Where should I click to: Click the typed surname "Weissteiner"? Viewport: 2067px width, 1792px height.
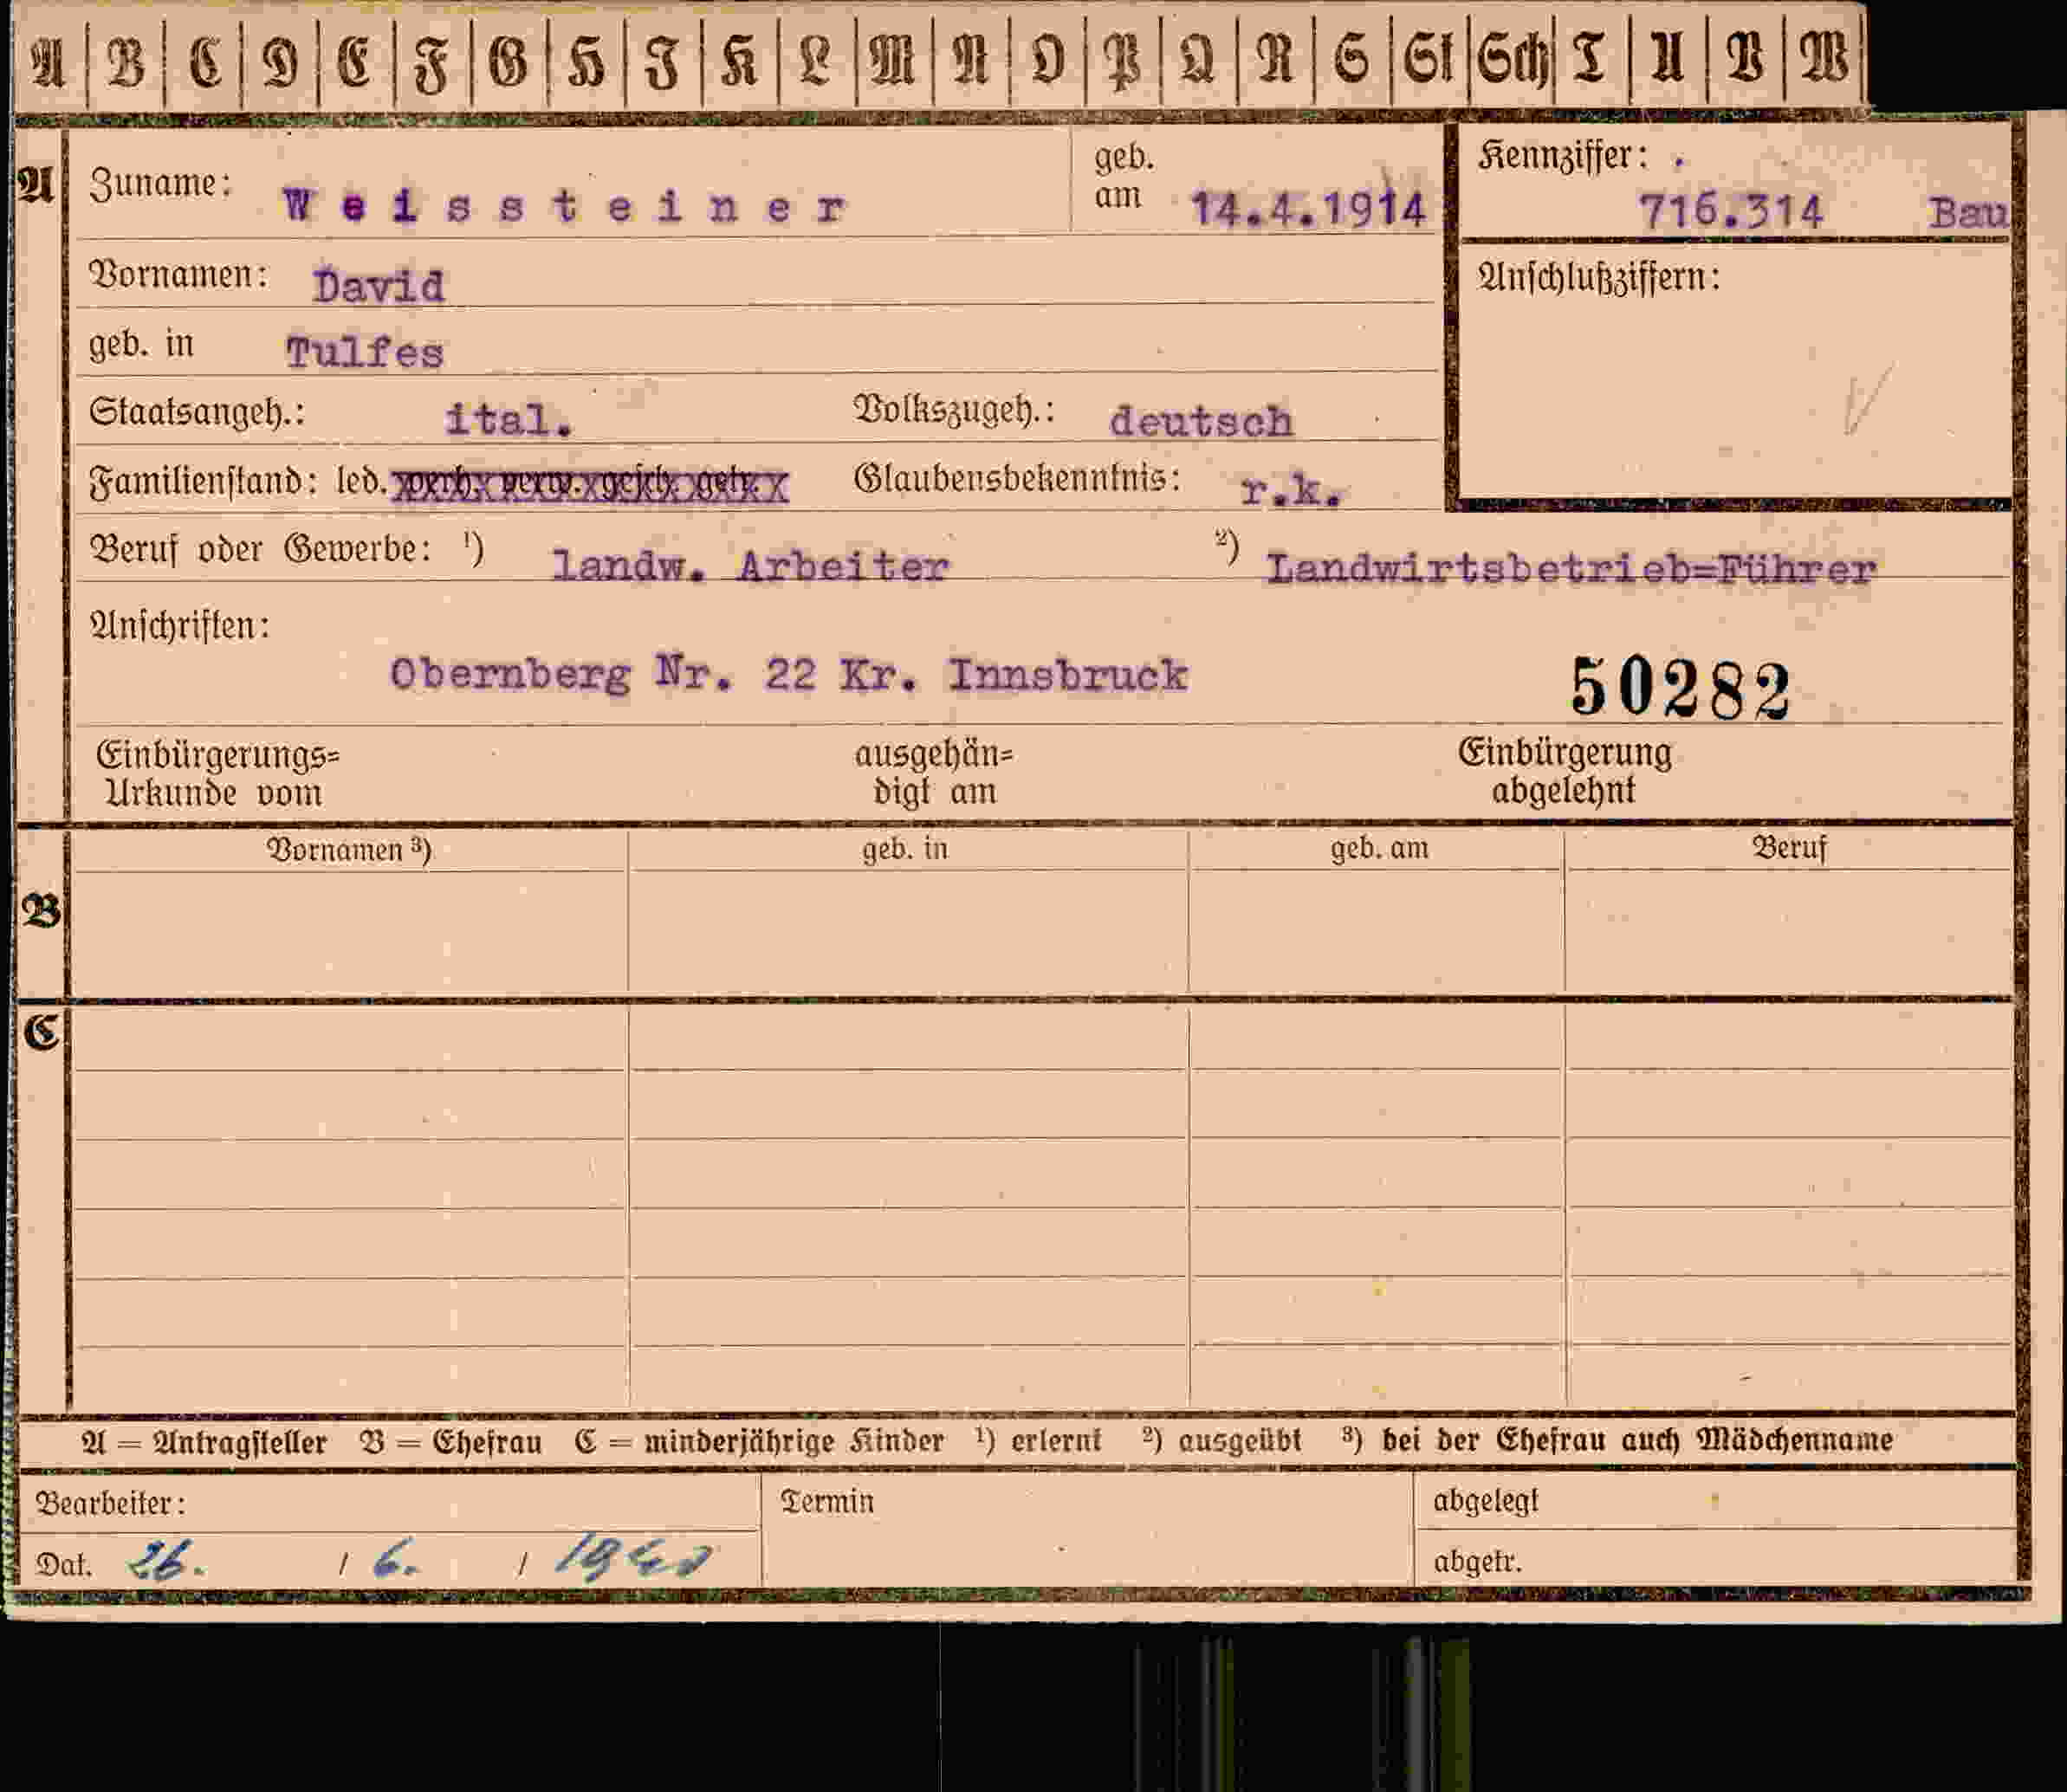(565, 207)
